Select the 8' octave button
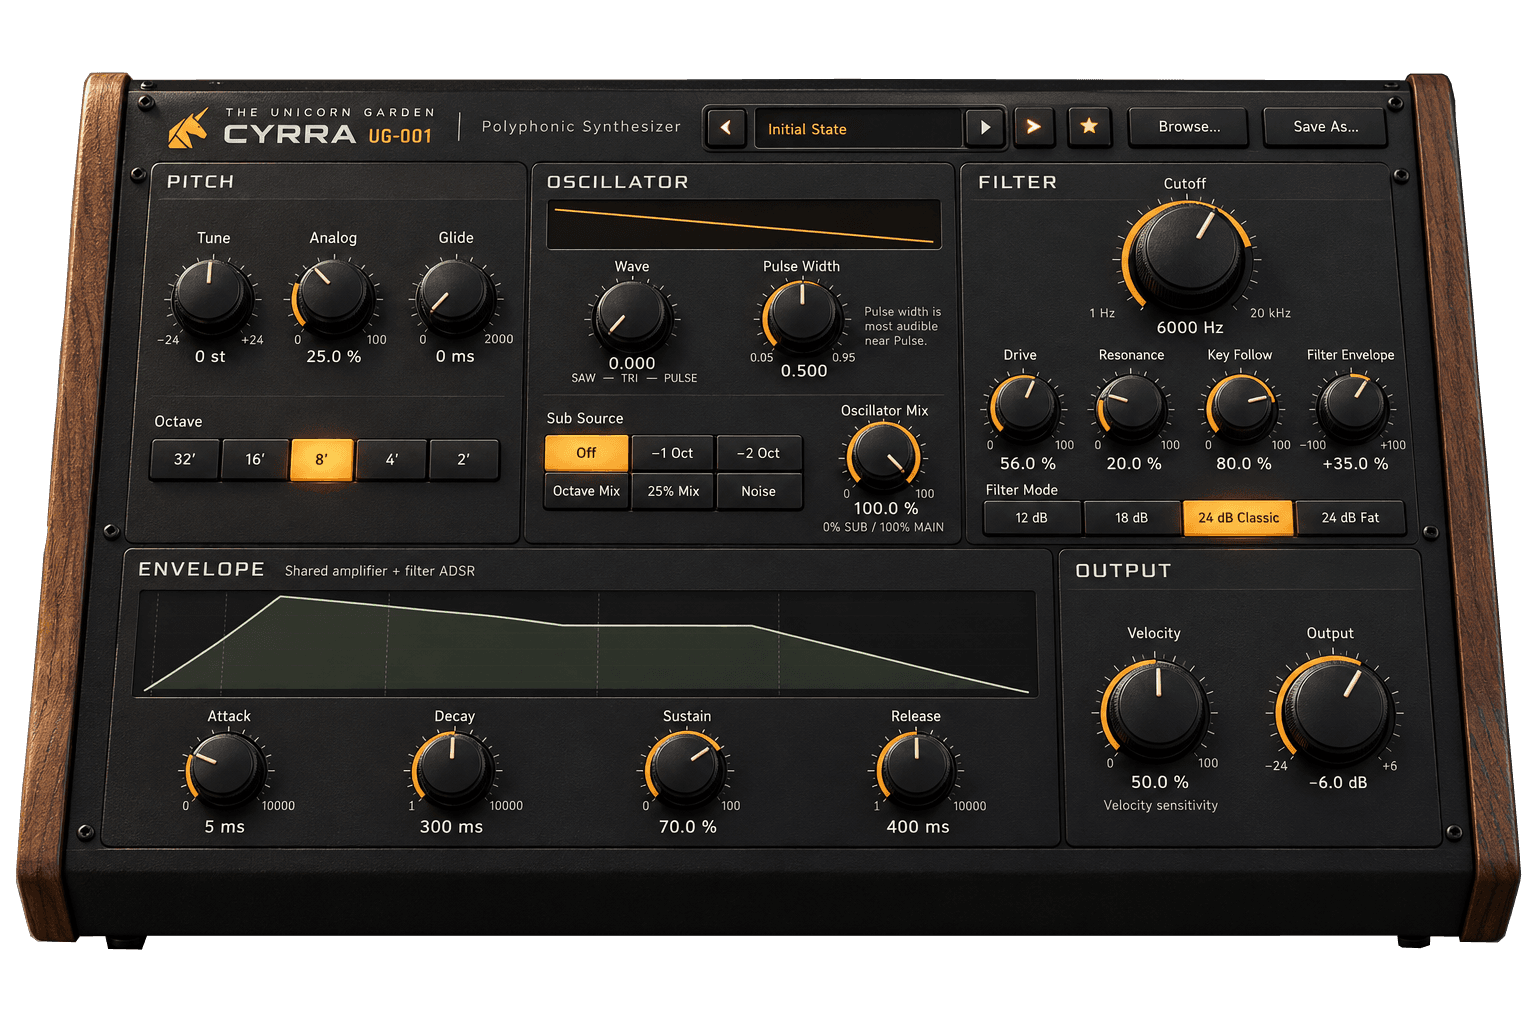 tap(322, 460)
